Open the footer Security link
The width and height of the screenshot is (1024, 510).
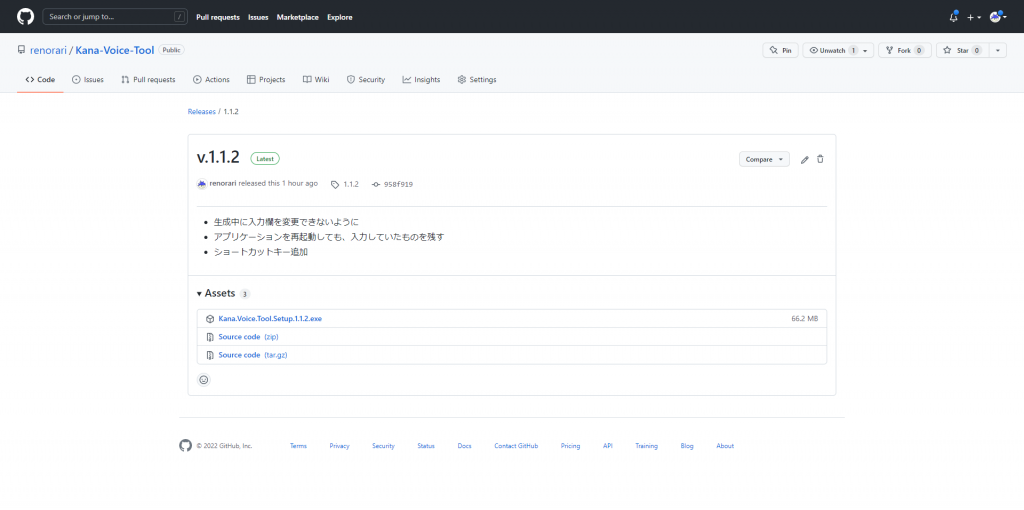(x=383, y=446)
